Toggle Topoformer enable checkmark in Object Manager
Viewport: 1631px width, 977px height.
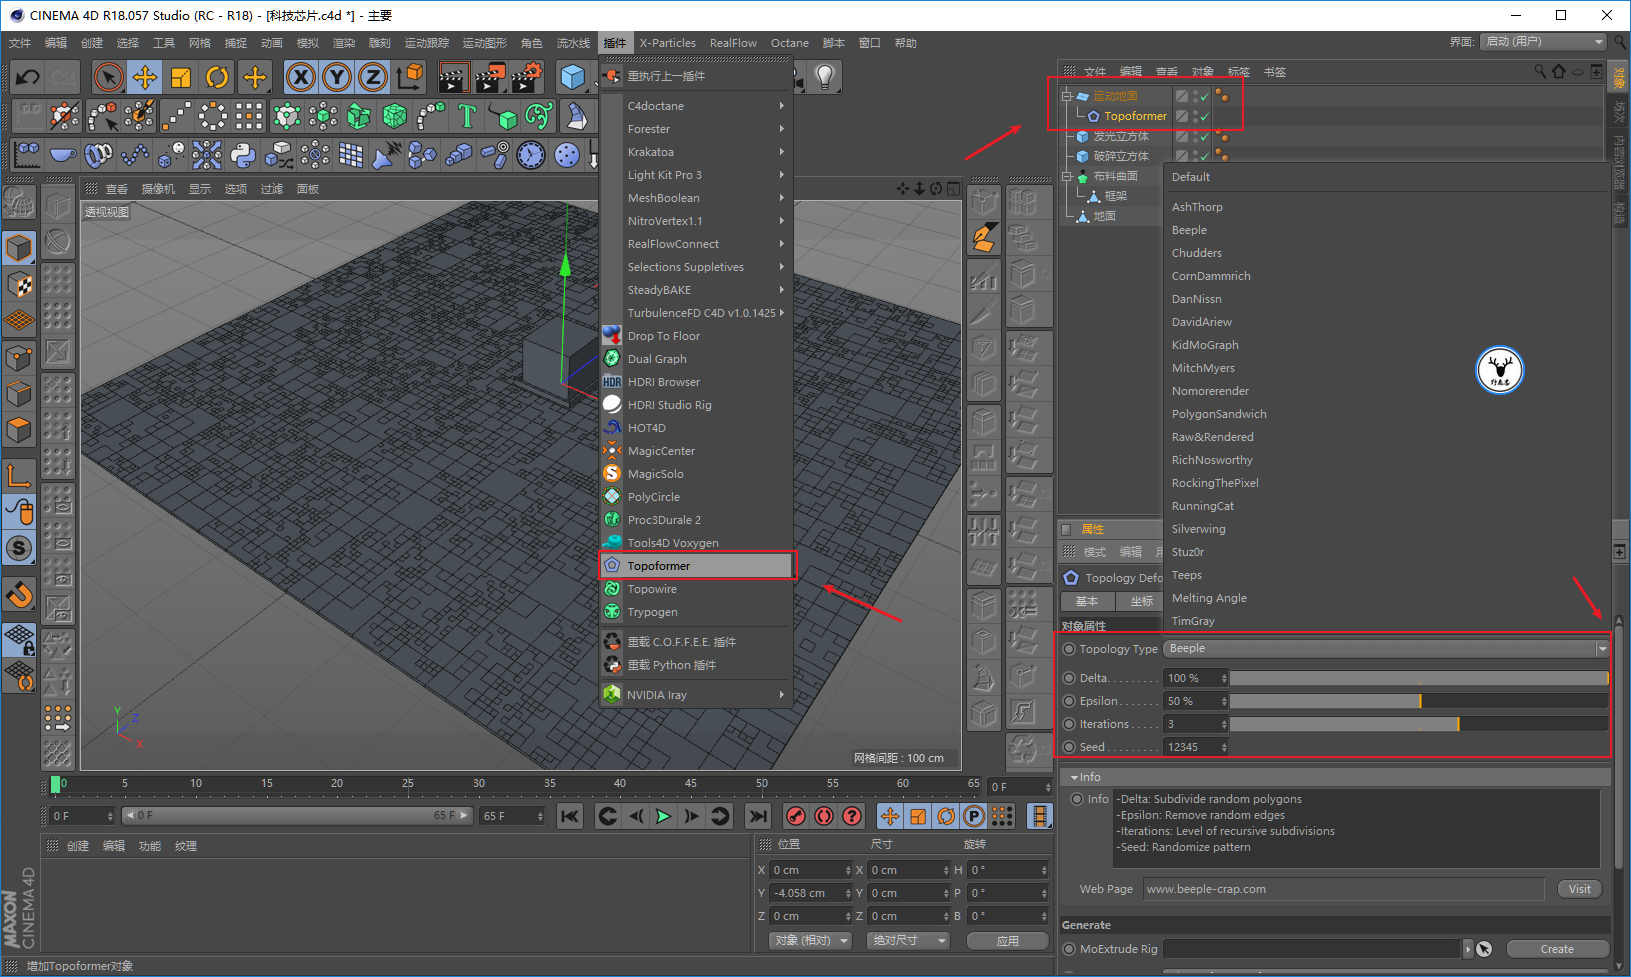tap(1204, 117)
